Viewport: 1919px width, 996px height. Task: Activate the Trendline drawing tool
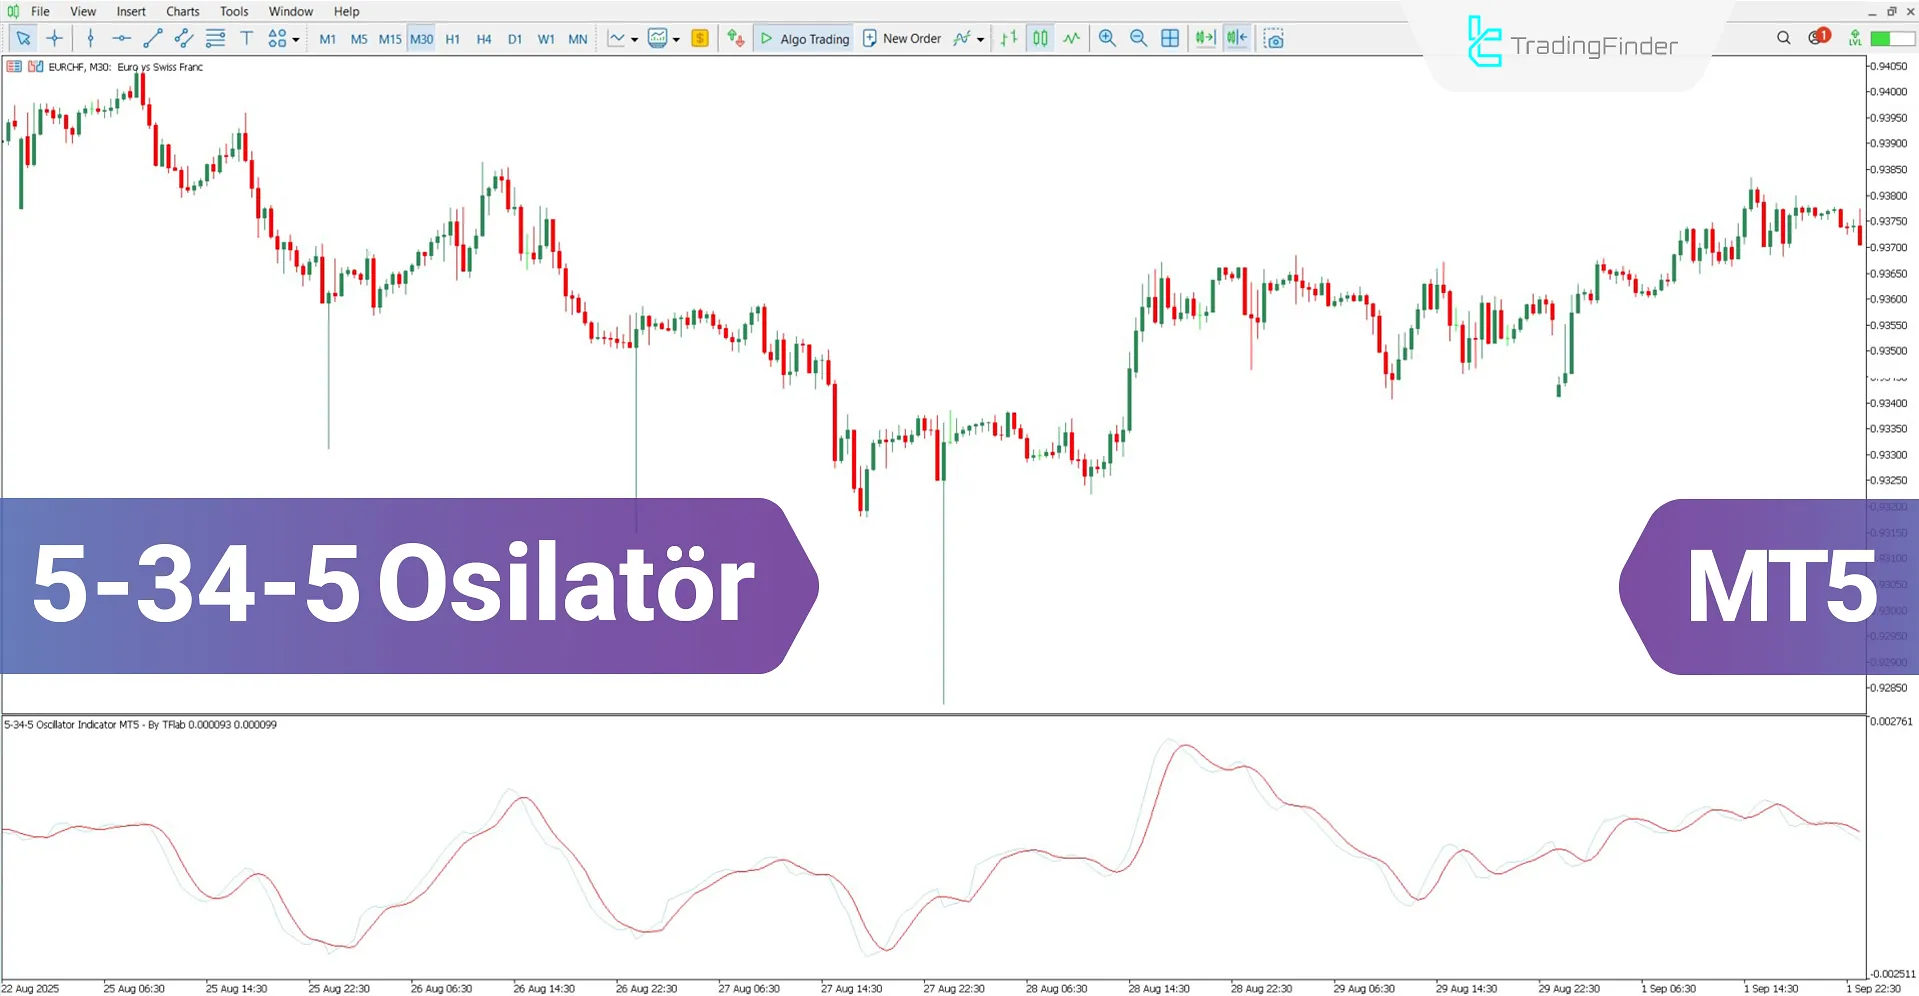[x=152, y=38]
